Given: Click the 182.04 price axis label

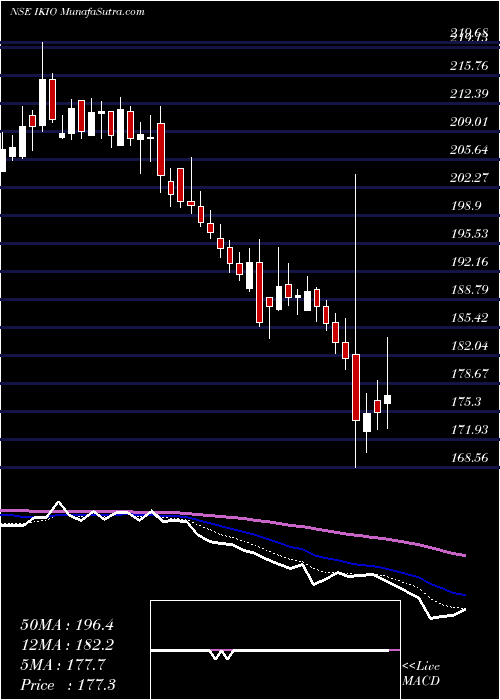Looking at the screenshot, I should 468,346.
